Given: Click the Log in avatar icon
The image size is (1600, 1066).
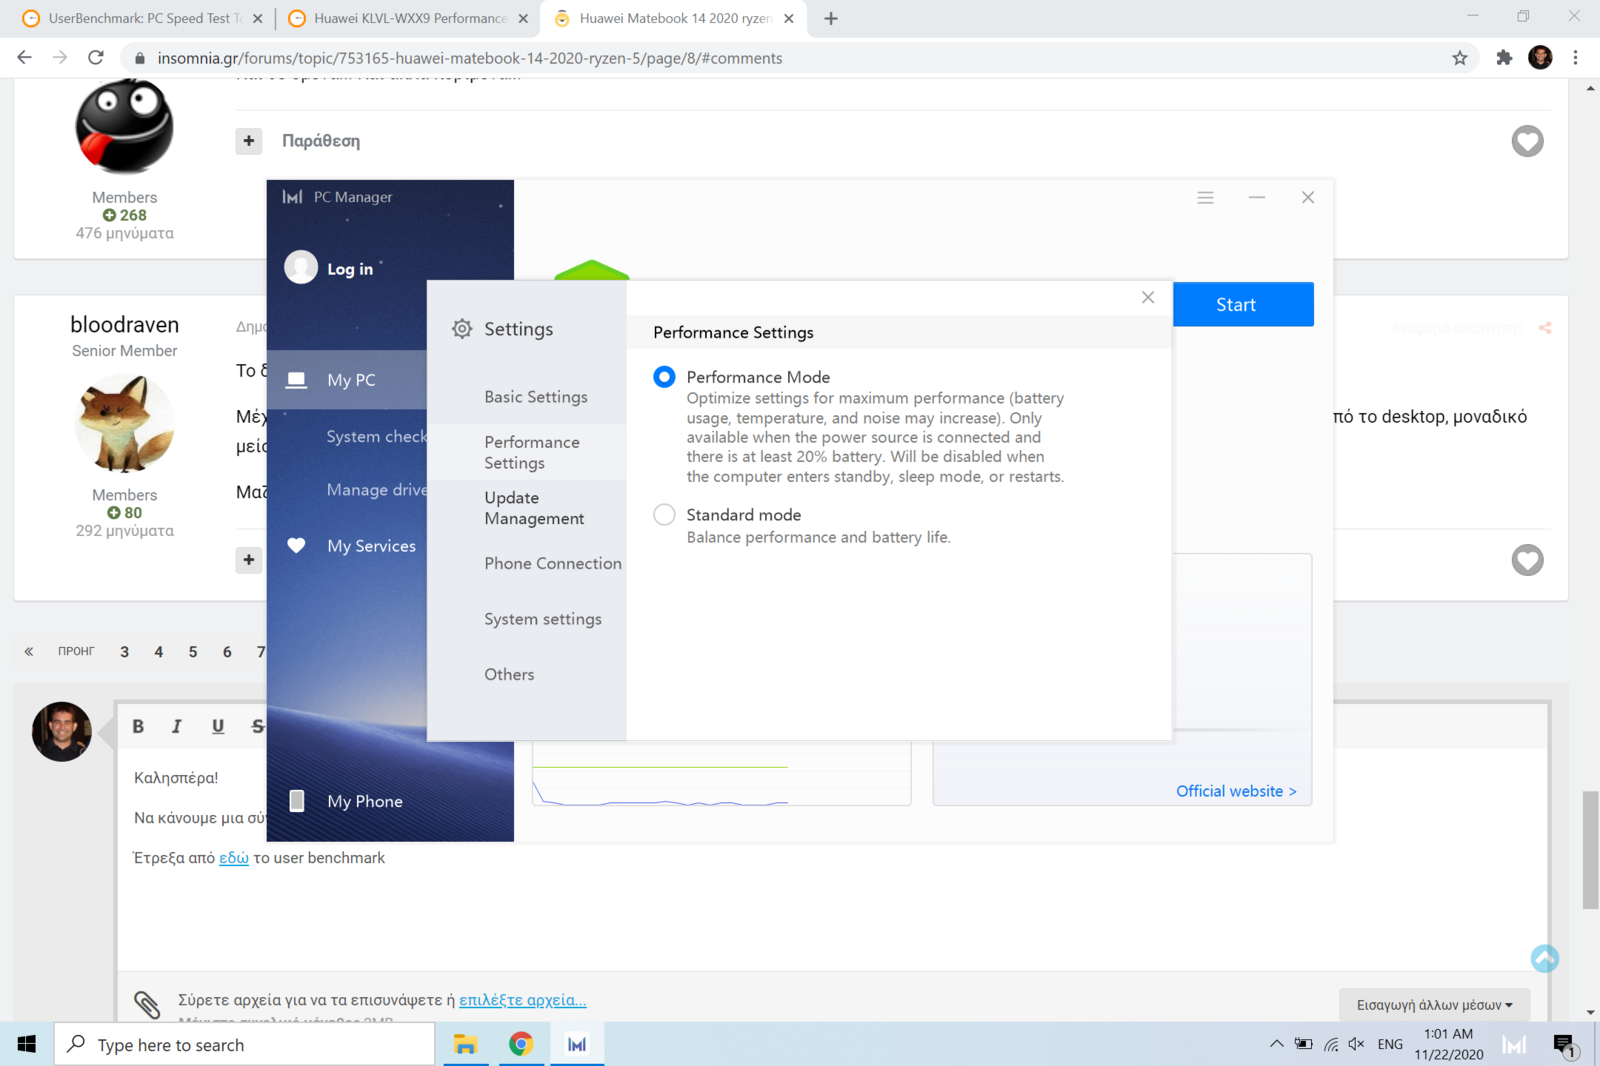Looking at the screenshot, I should click(301, 267).
